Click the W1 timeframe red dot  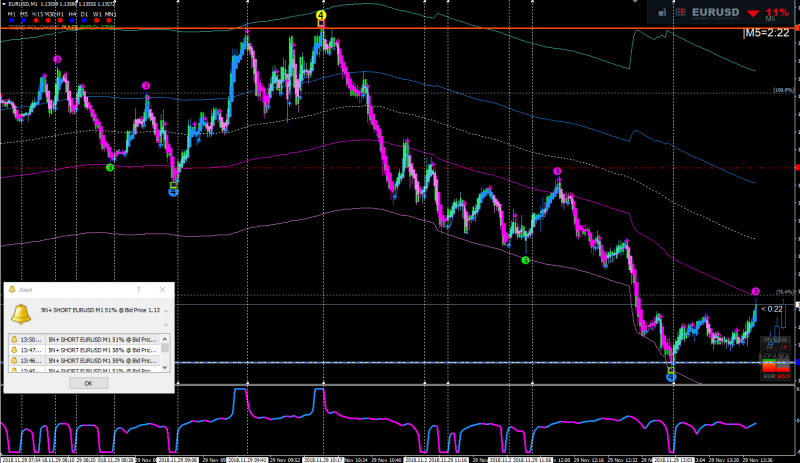pos(96,20)
